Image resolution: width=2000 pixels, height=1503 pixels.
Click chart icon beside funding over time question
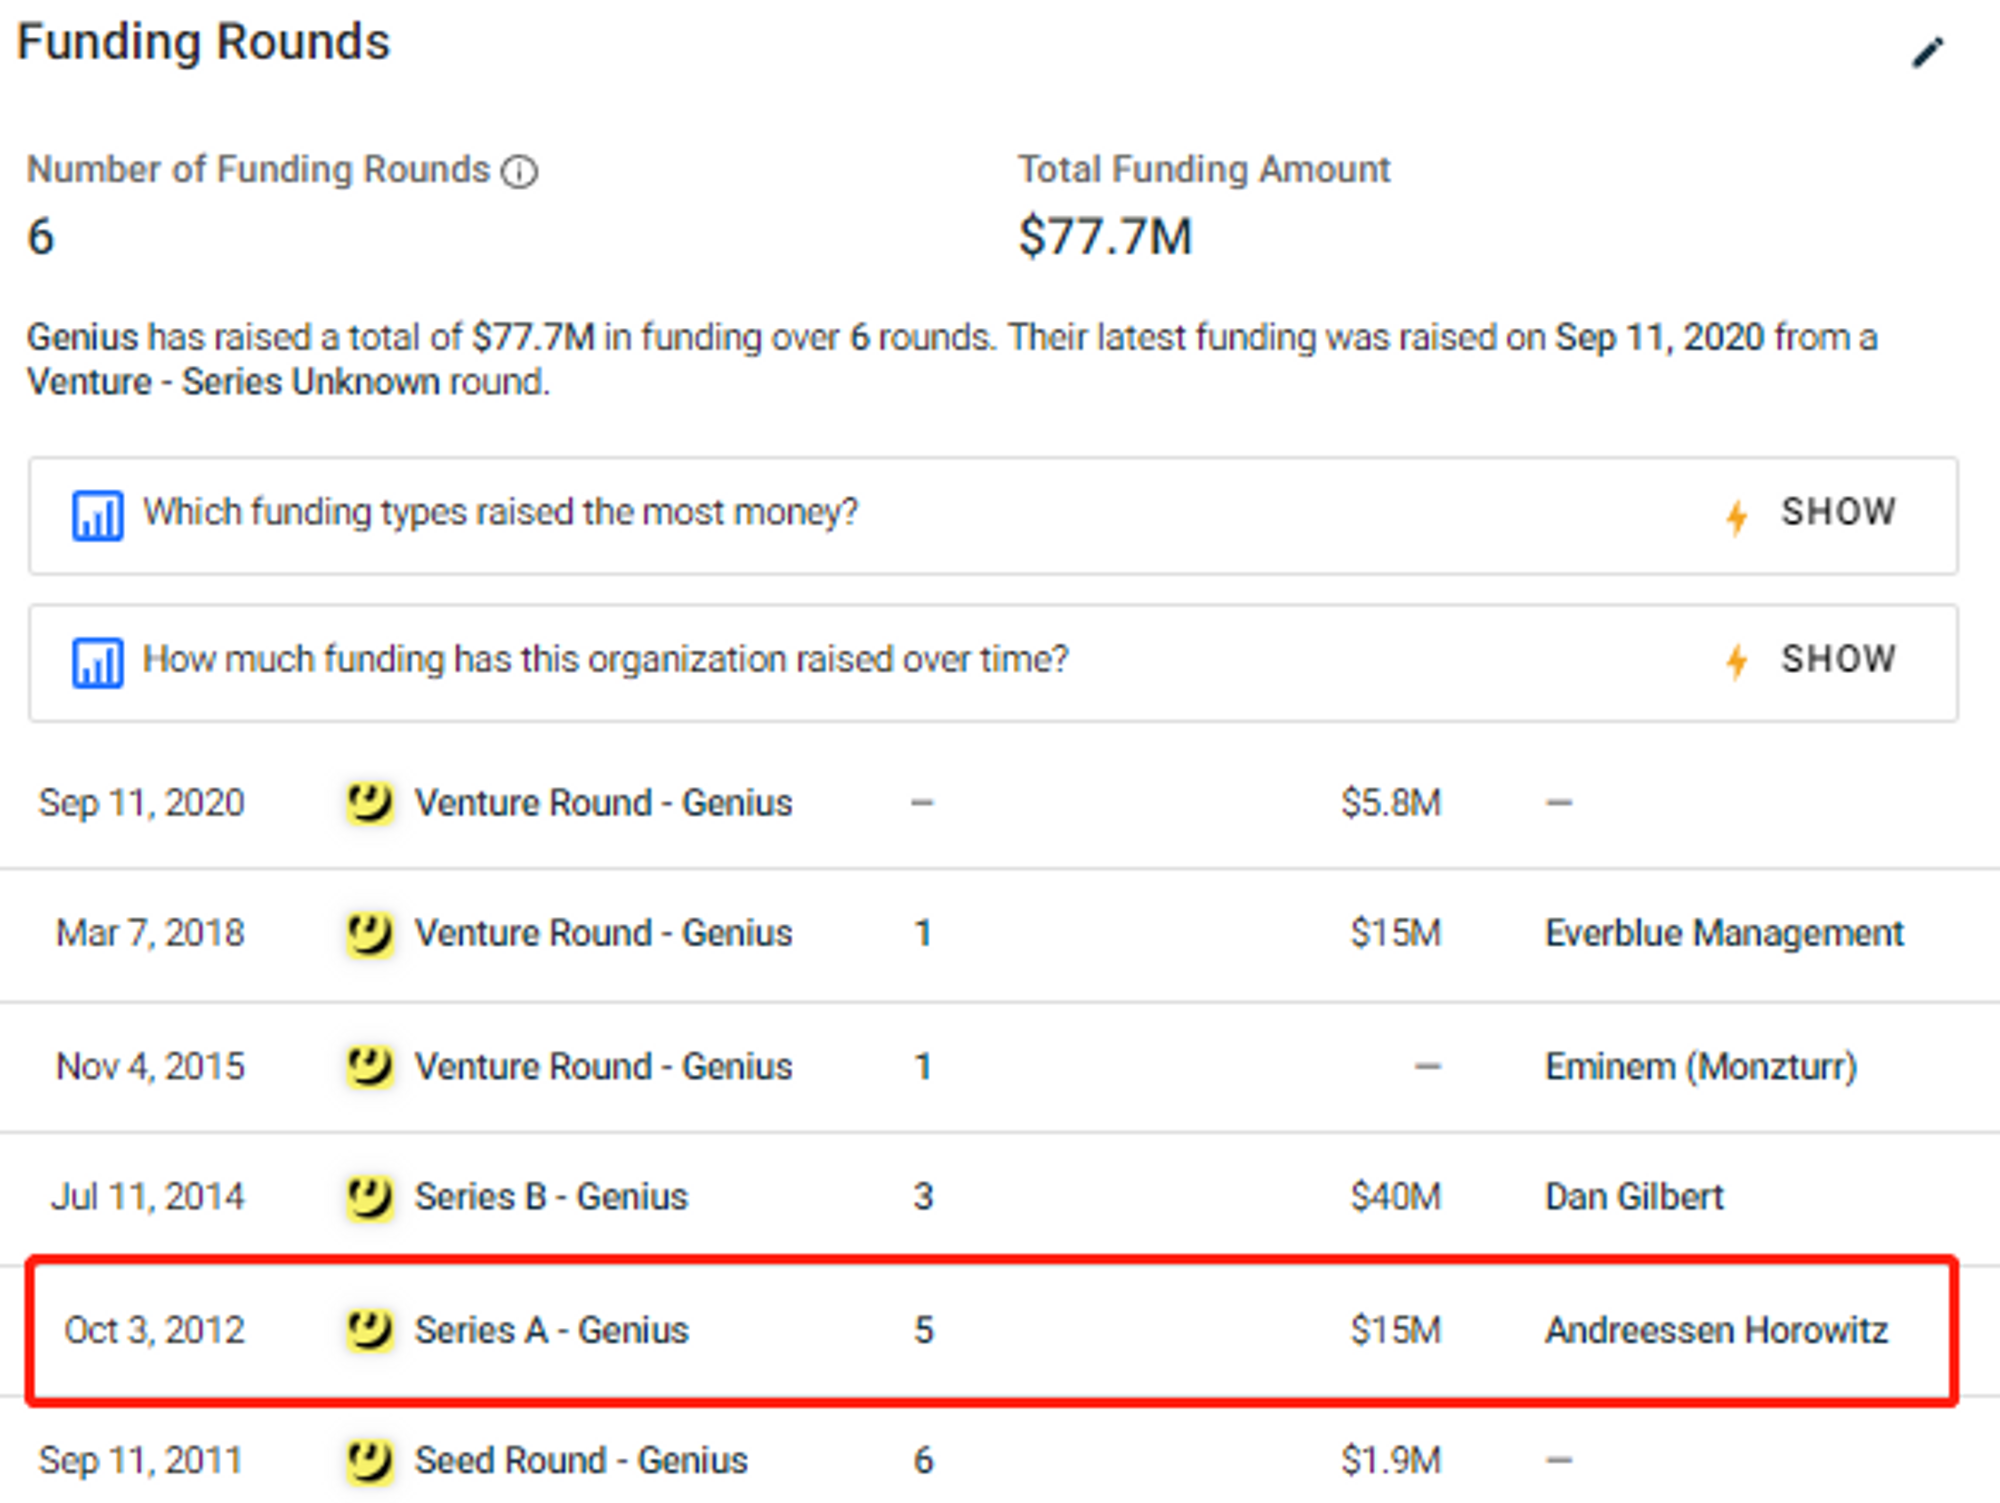click(97, 662)
